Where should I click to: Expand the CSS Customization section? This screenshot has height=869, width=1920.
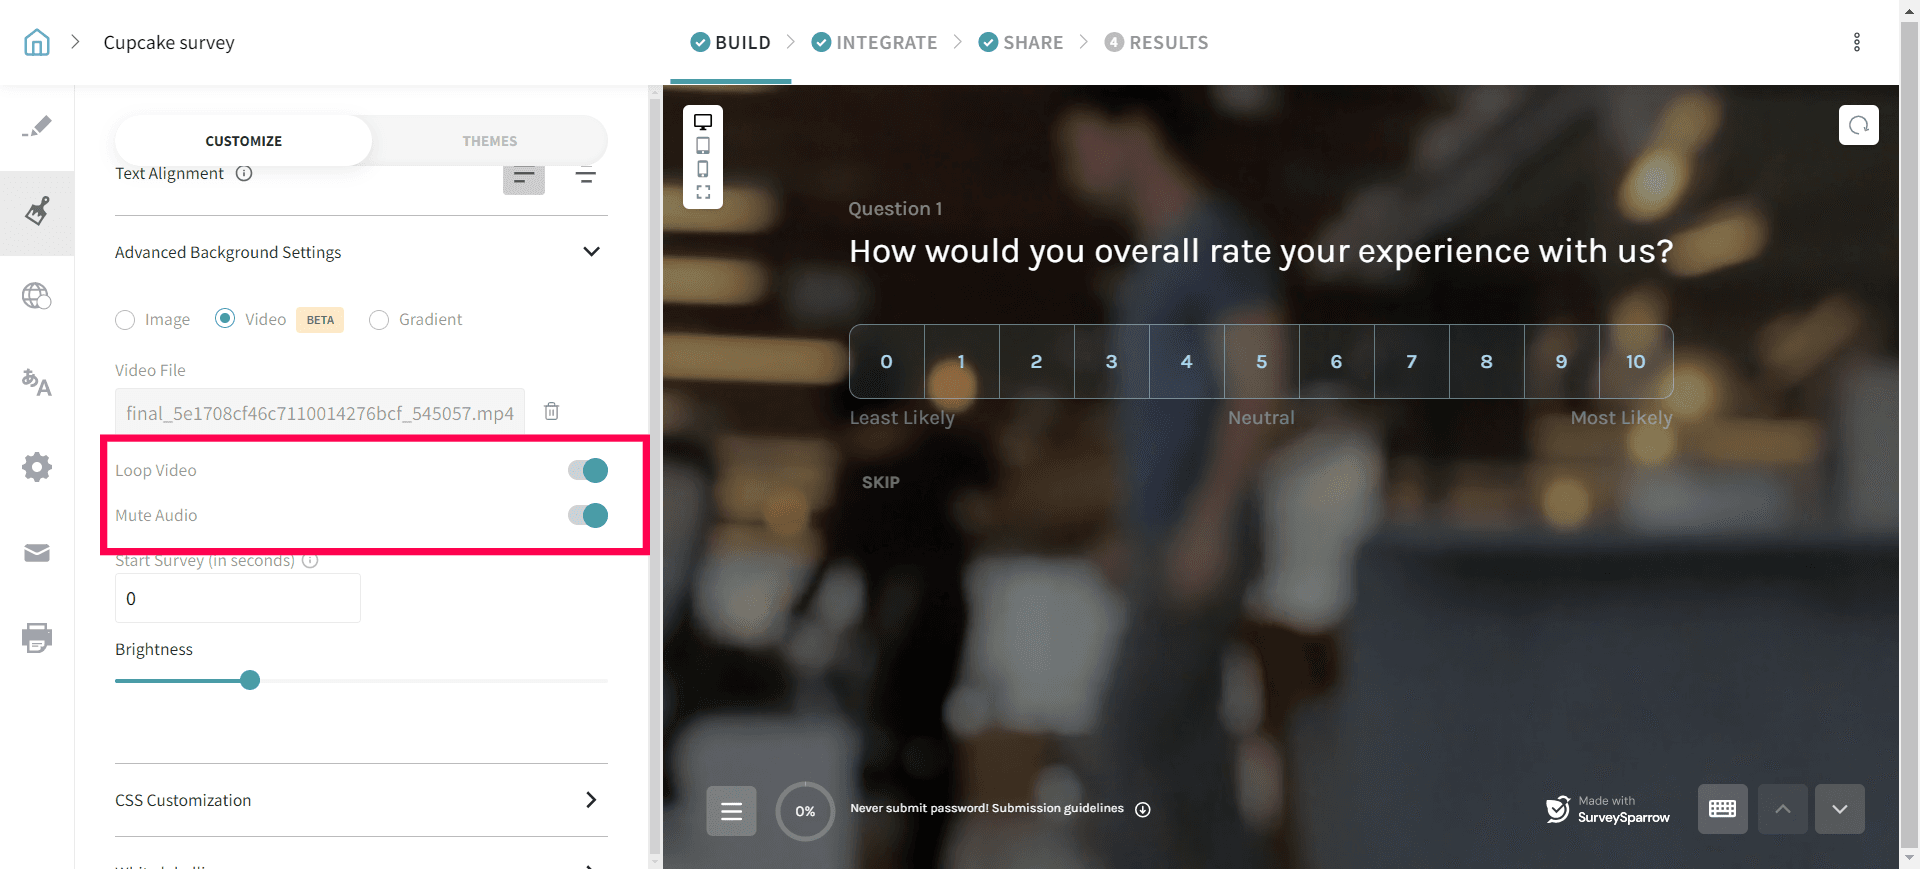(x=591, y=800)
